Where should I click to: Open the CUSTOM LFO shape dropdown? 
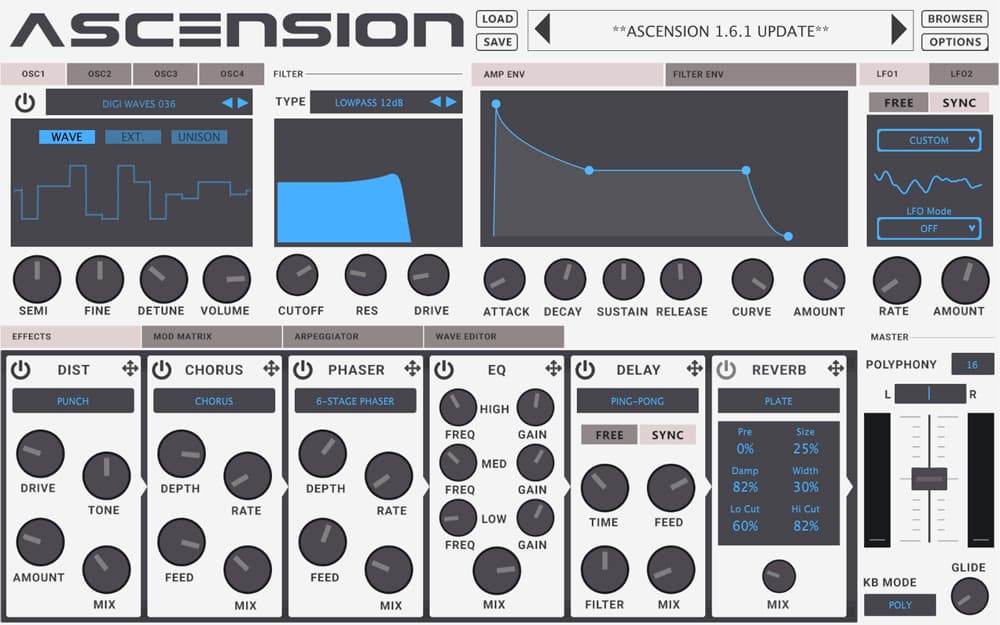click(x=929, y=140)
